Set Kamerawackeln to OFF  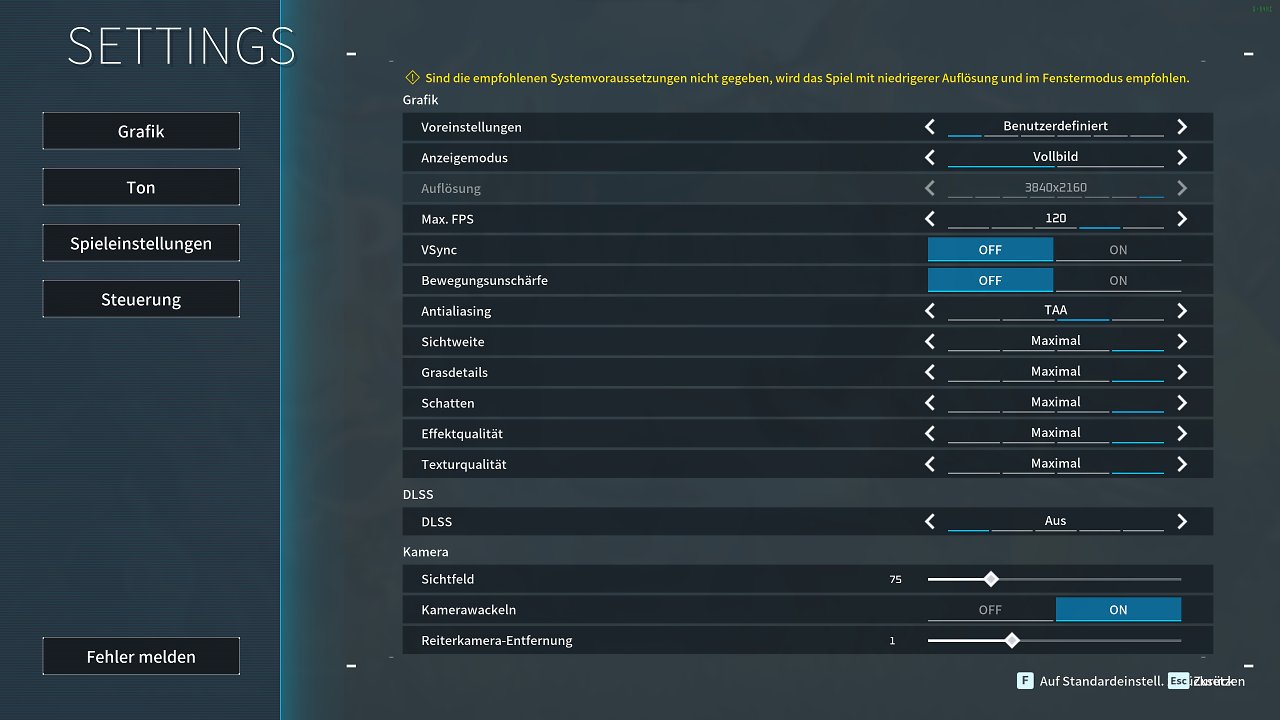point(990,610)
